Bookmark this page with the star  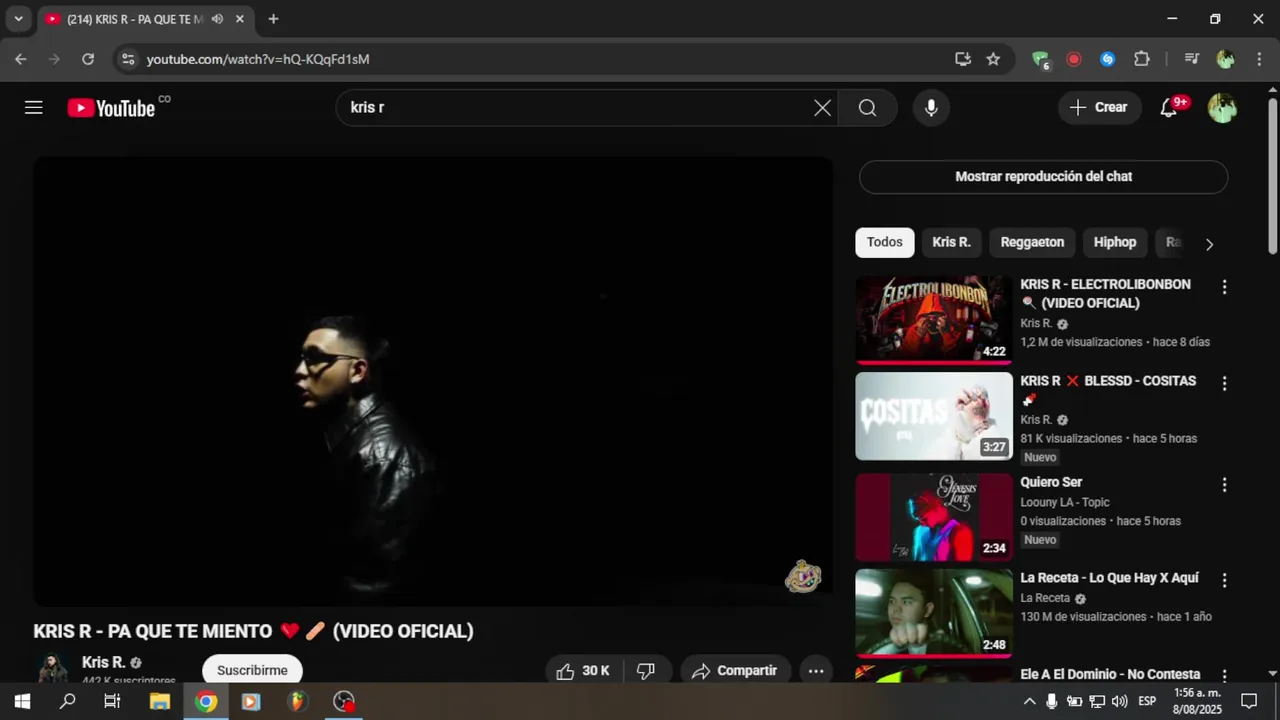tap(993, 59)
